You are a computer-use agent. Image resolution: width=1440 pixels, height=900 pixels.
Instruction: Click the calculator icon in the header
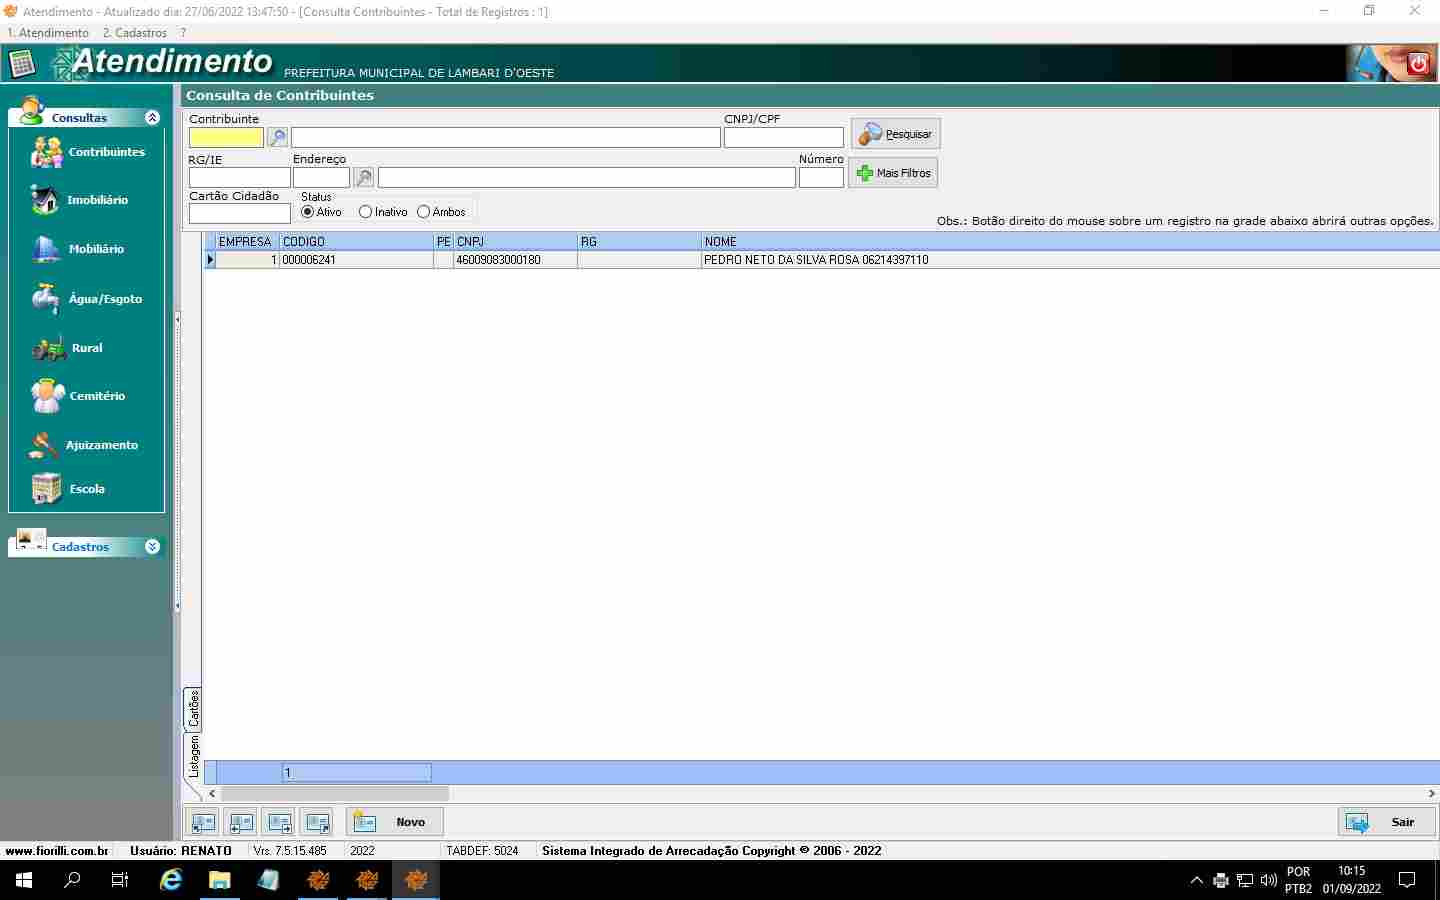tap(21, 64)
